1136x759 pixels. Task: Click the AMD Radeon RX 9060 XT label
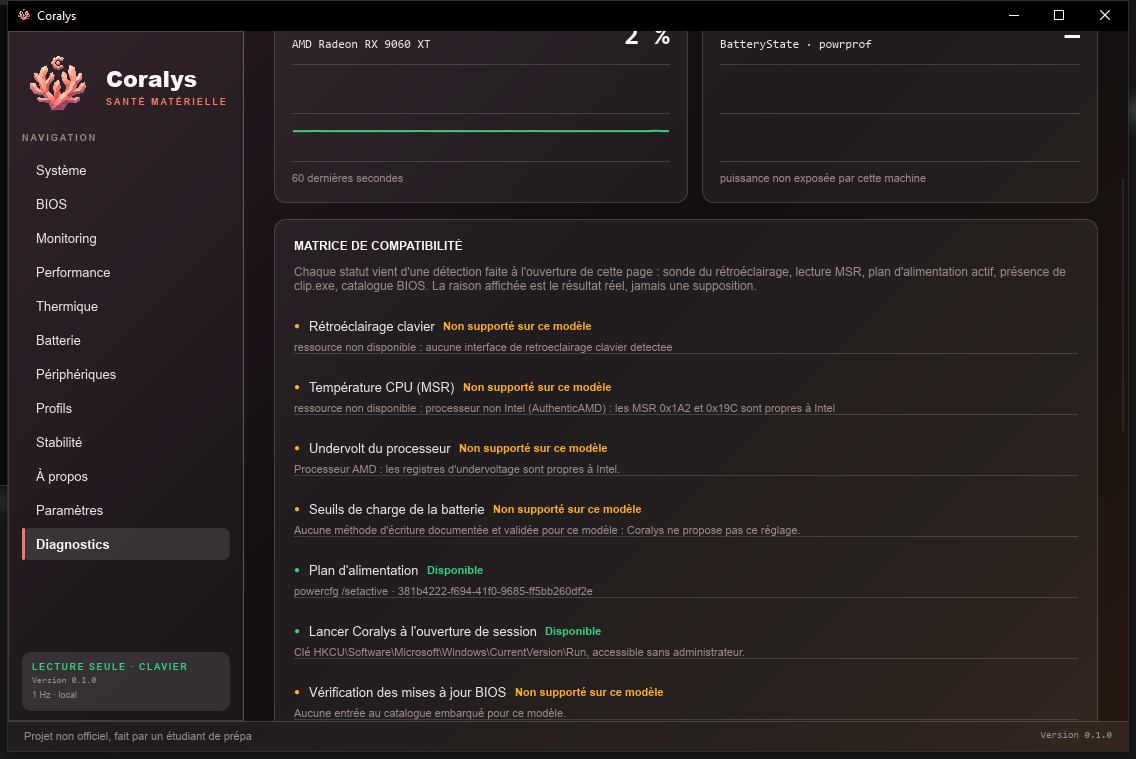click(x=361, y=44)
